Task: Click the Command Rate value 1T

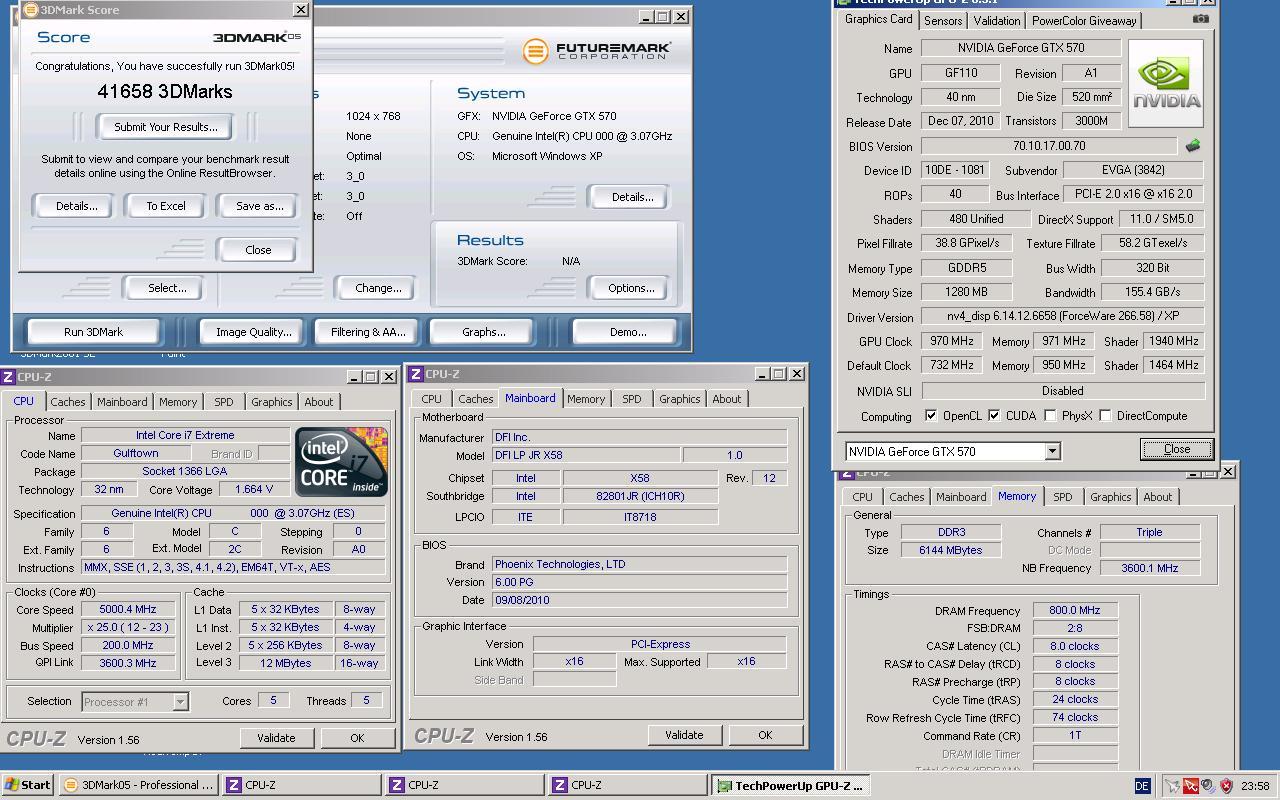Action: 1075,735
